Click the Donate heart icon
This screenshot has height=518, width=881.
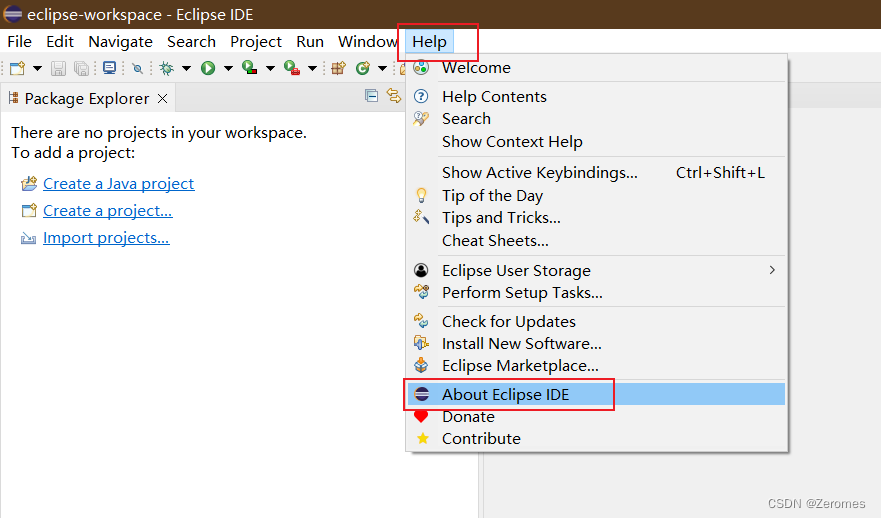pyautogui.click(x=421, y=416)
